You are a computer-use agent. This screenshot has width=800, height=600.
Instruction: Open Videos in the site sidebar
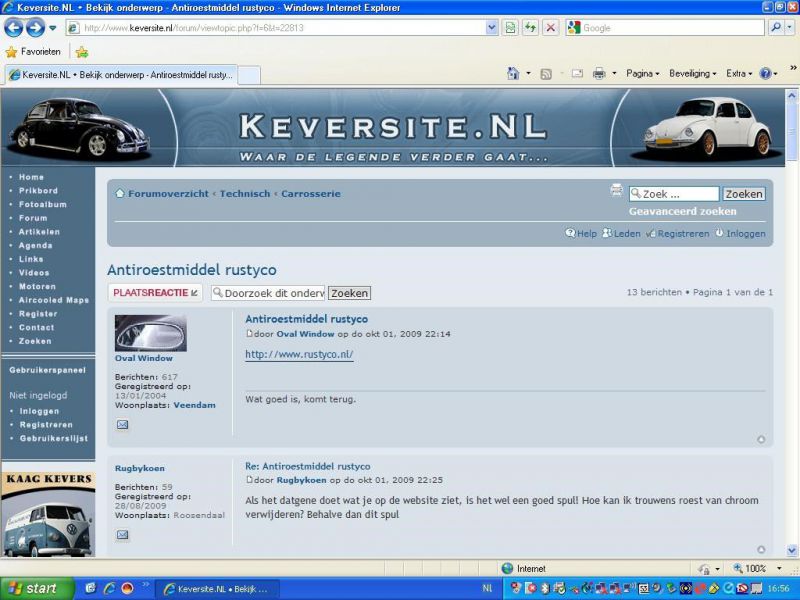[x=34, y=273]
